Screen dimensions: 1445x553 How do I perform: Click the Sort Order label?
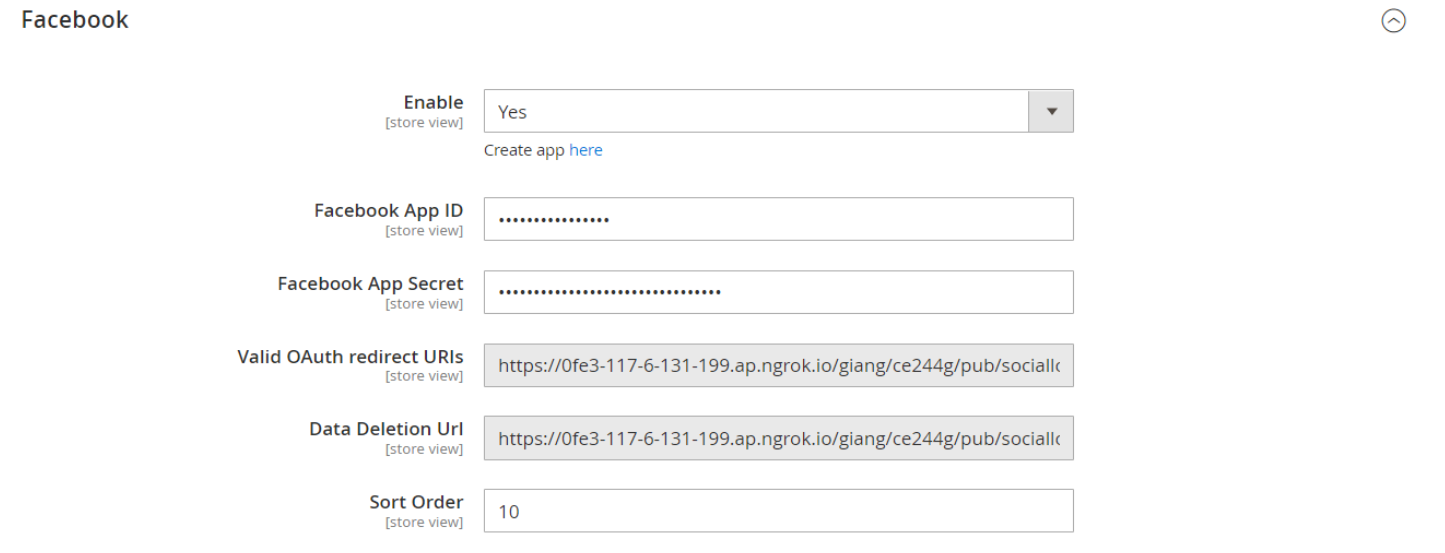pos(416,502)
